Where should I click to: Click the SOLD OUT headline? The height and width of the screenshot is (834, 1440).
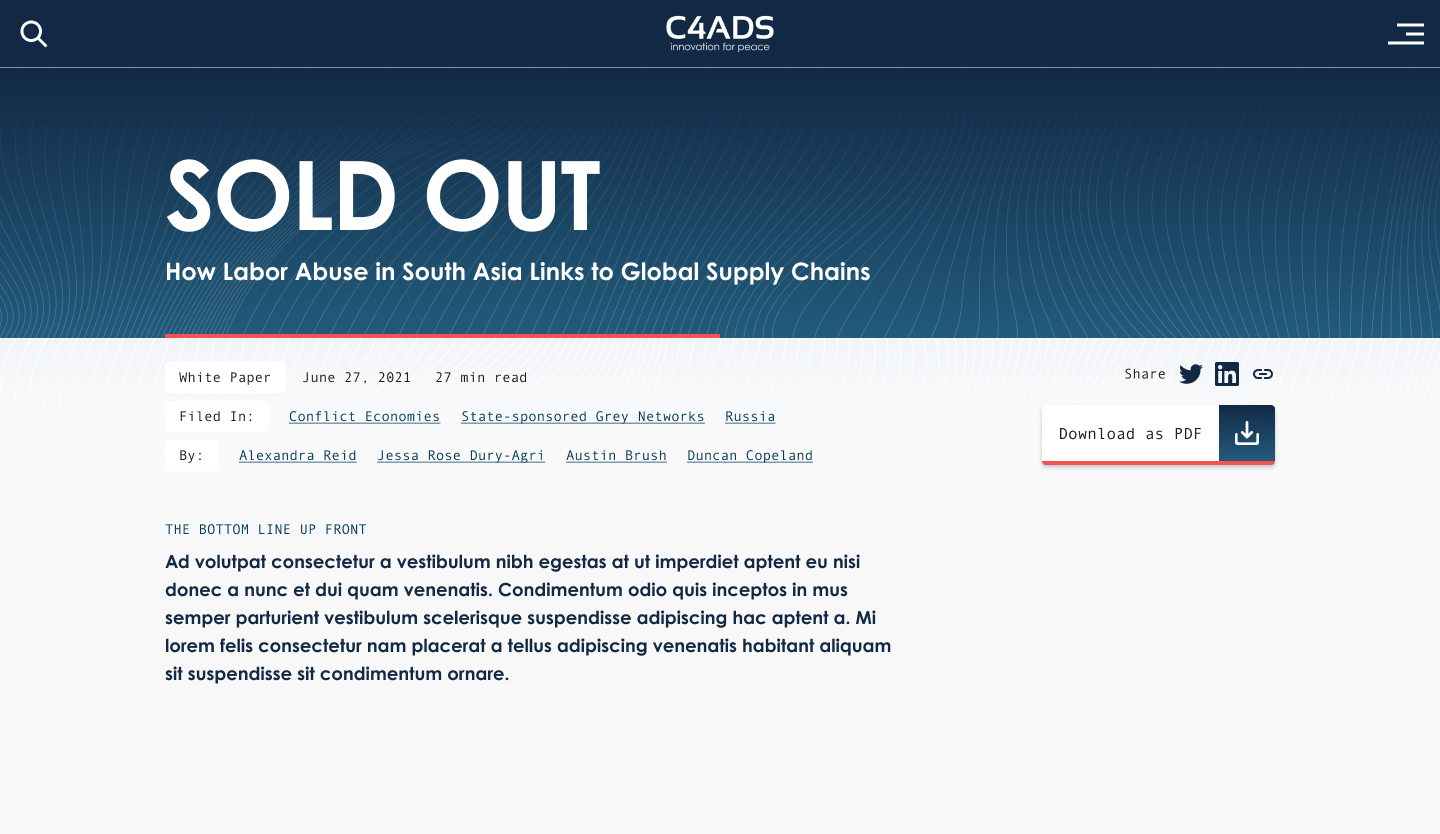(383, 195)
